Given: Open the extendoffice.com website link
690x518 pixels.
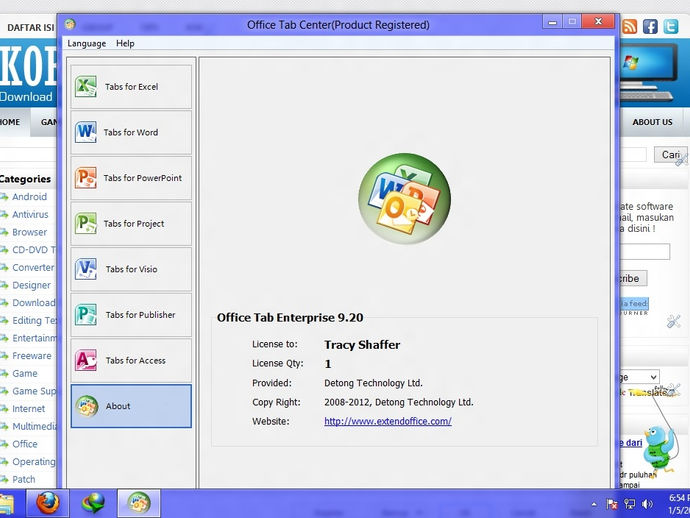Looking at the screenshot, I should 388,421.
